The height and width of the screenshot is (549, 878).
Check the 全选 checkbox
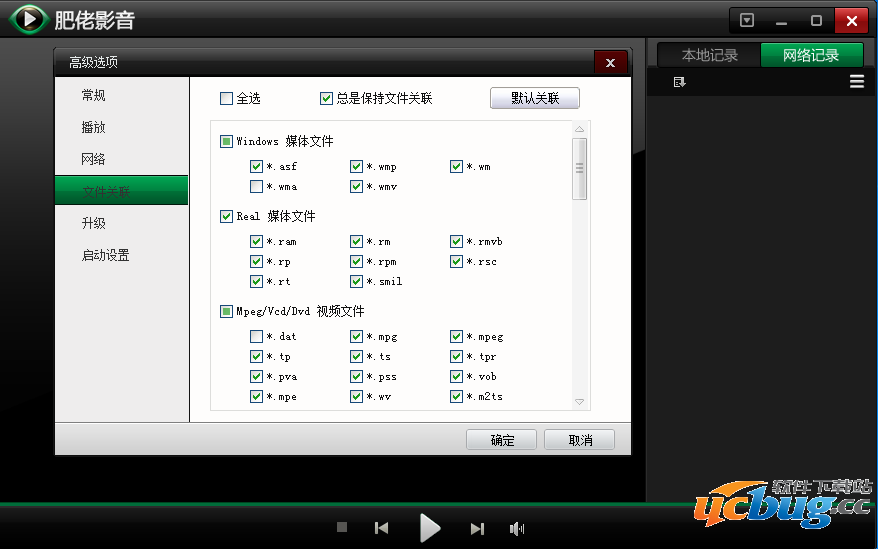[x=226, y=99]
